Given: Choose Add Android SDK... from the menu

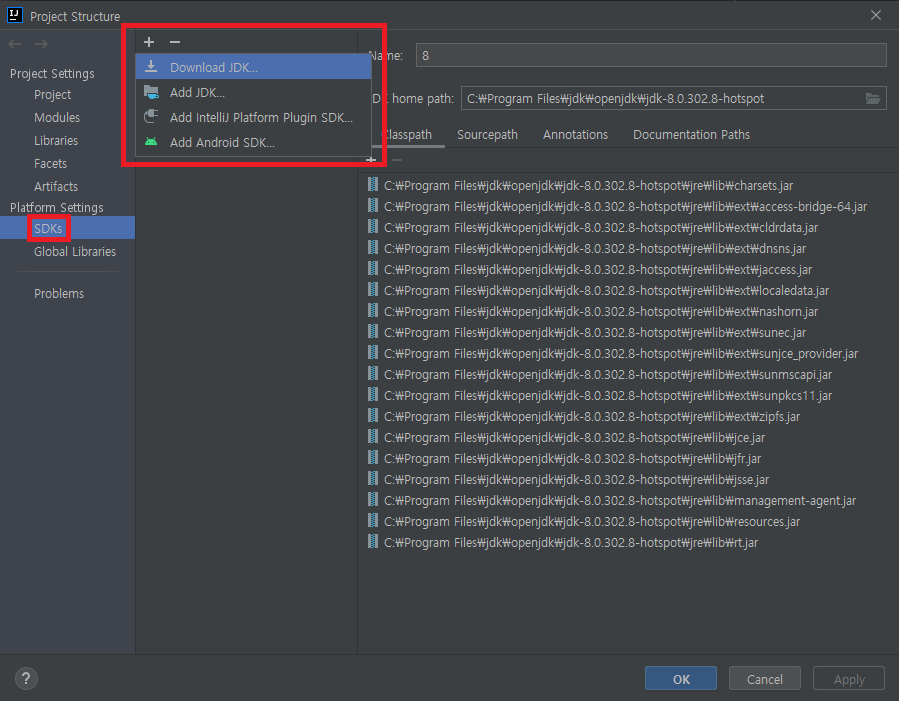Looking at the screenshot, I should click(x=253, y=142).
